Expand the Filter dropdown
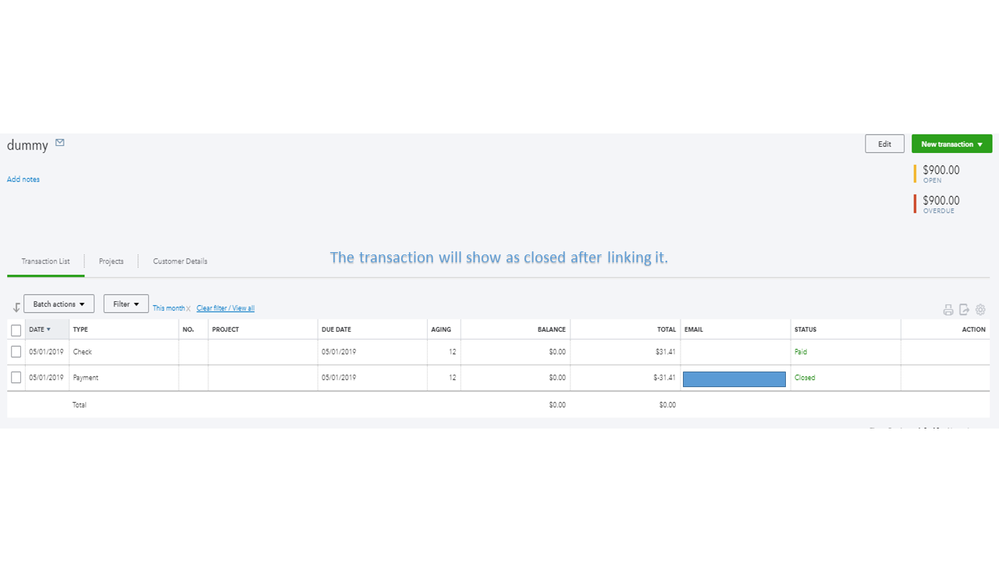The height and width of the screenshot is (562, 999). 126,304
